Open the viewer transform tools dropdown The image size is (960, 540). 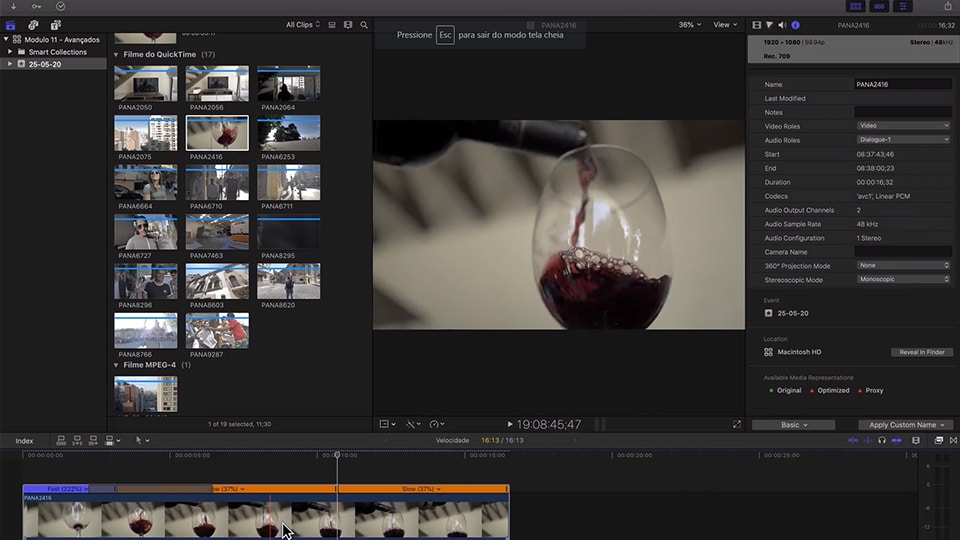click(387, 424)
